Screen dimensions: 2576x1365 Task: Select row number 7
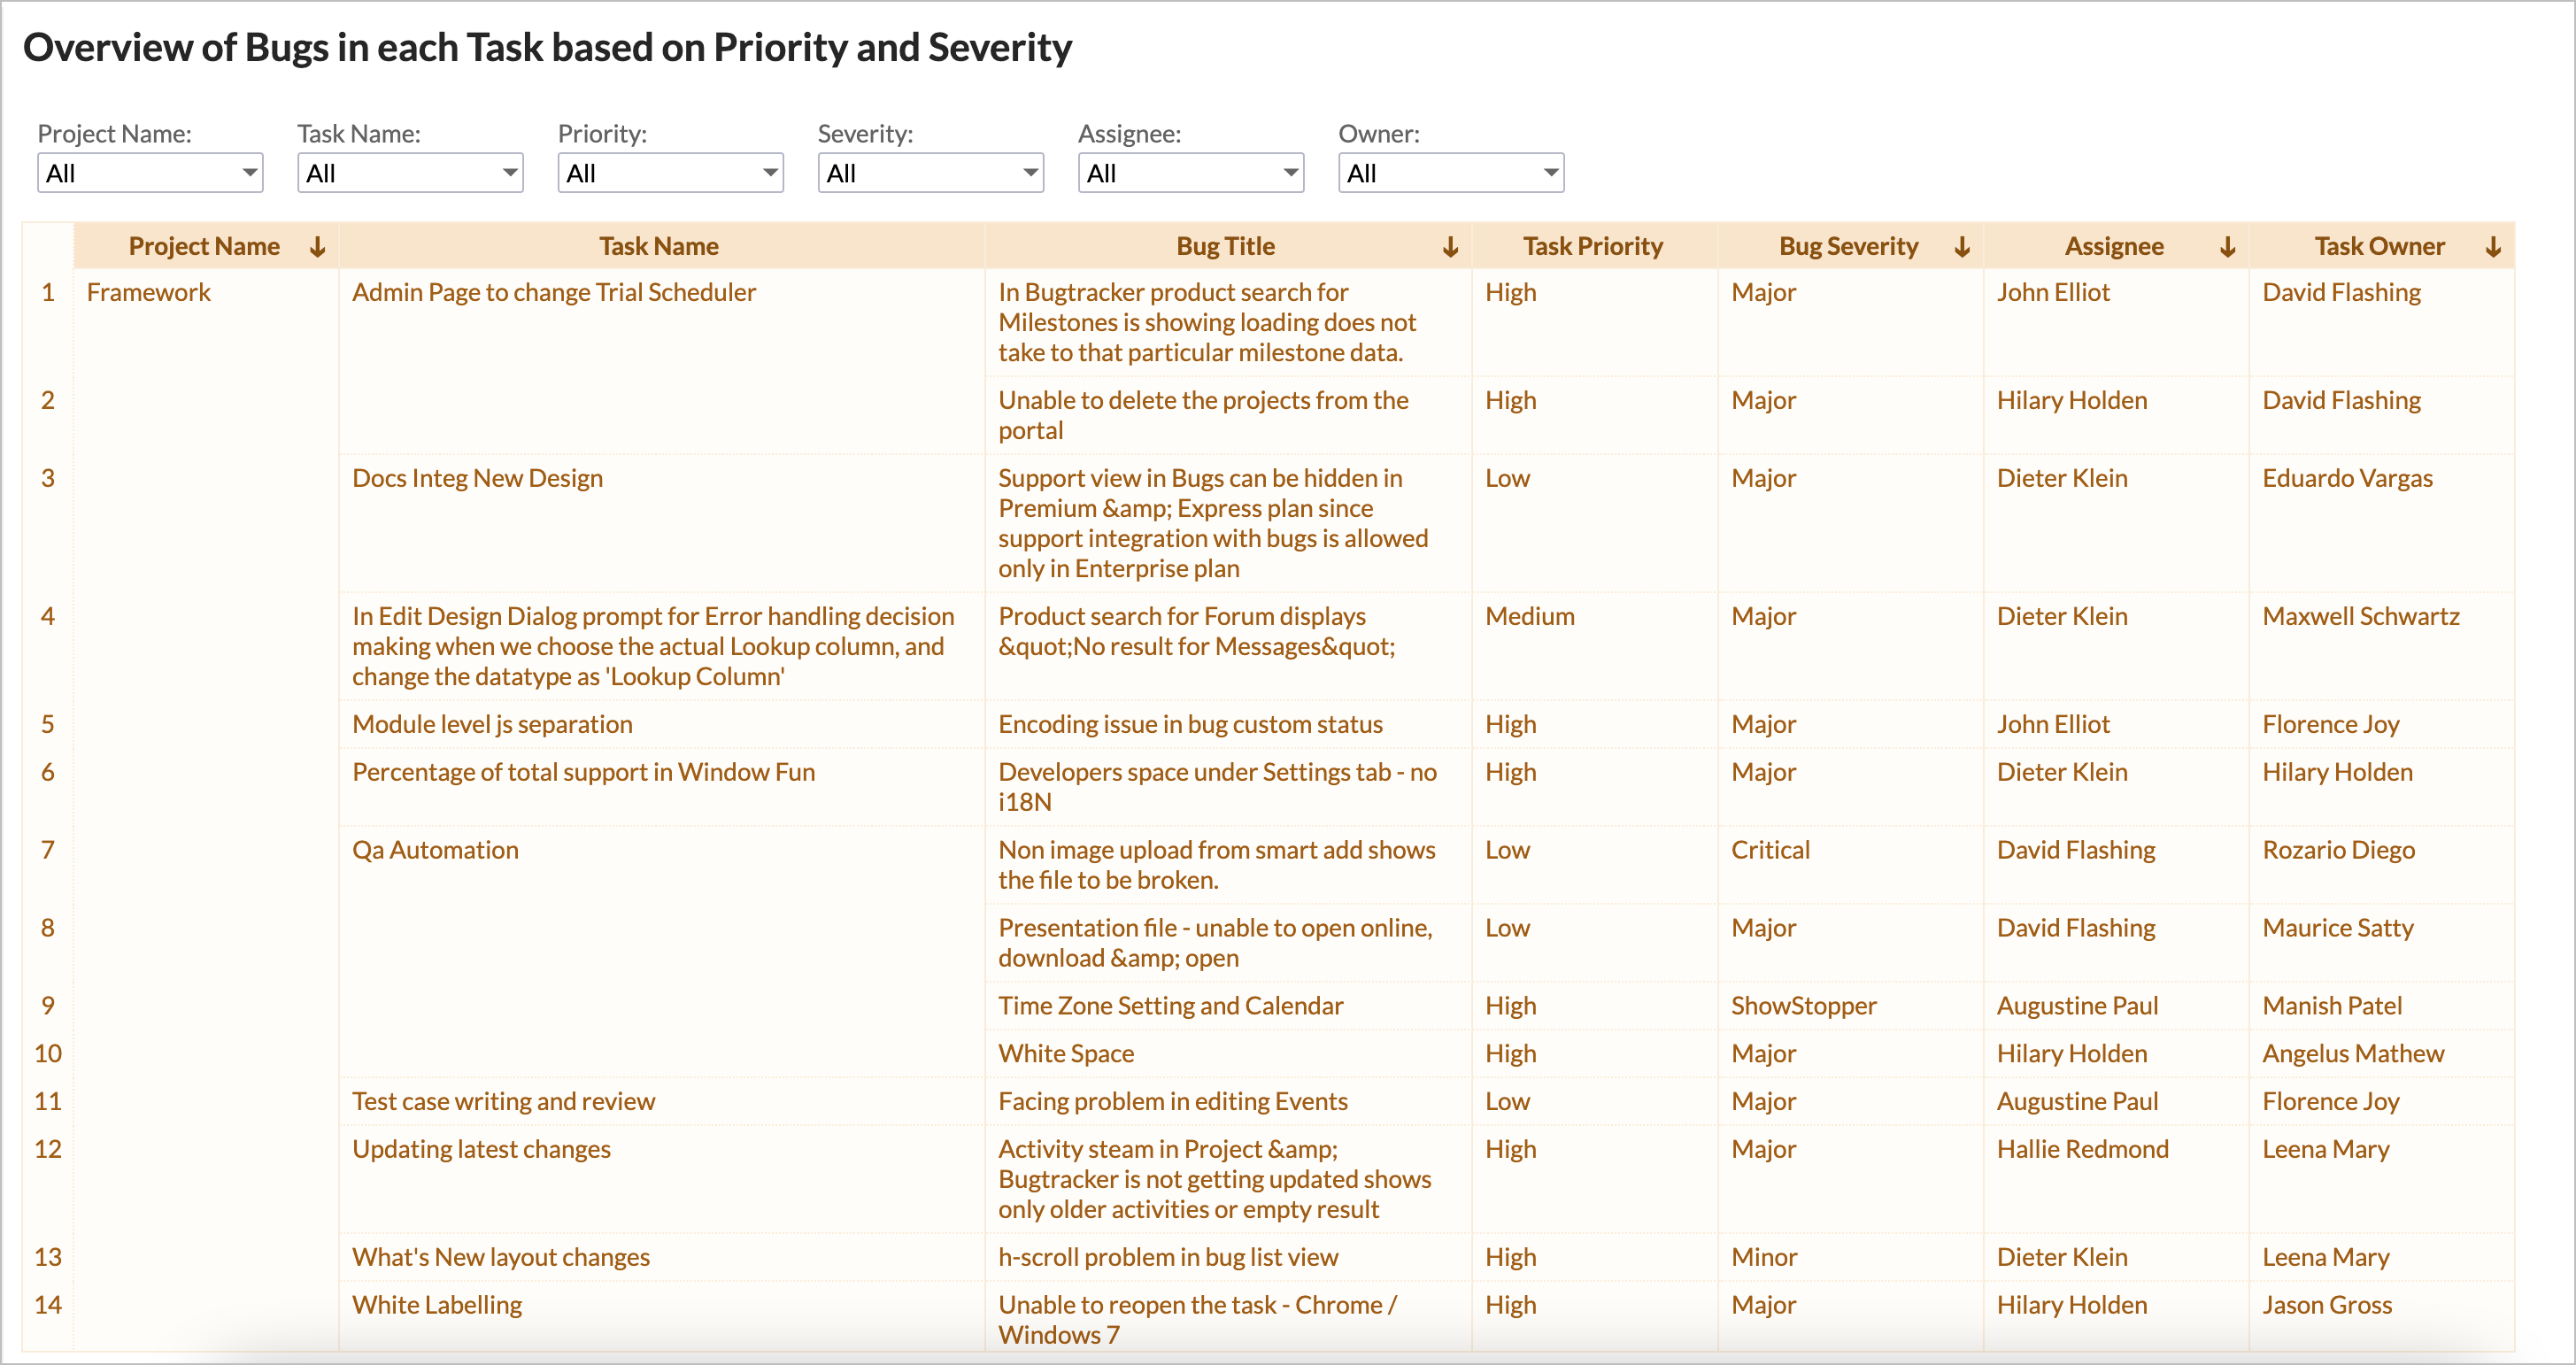48,850
